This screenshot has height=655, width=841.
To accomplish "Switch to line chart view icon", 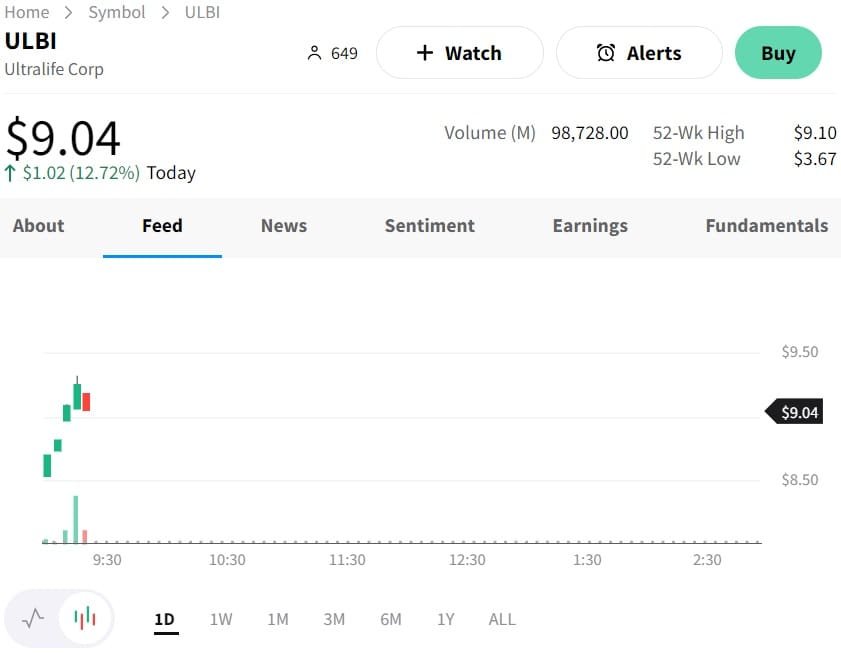I will click(33, 618).
